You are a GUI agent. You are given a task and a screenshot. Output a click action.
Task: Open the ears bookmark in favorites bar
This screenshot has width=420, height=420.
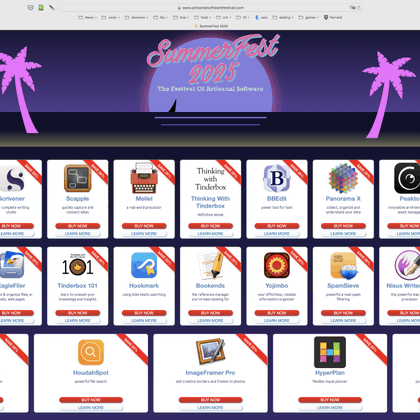coord(262,17)
